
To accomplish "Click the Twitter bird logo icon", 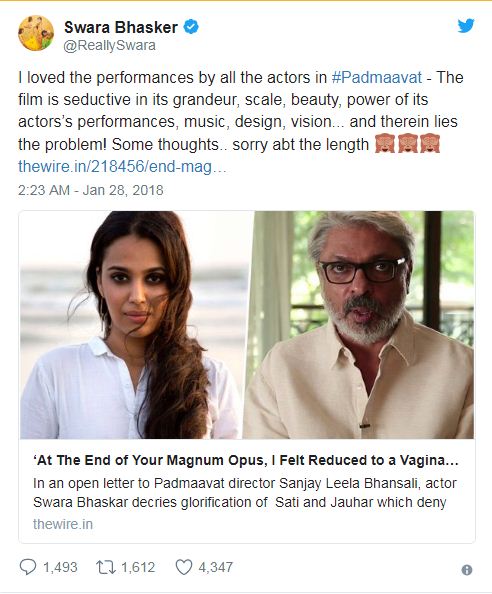I will (x=465, y=26).
